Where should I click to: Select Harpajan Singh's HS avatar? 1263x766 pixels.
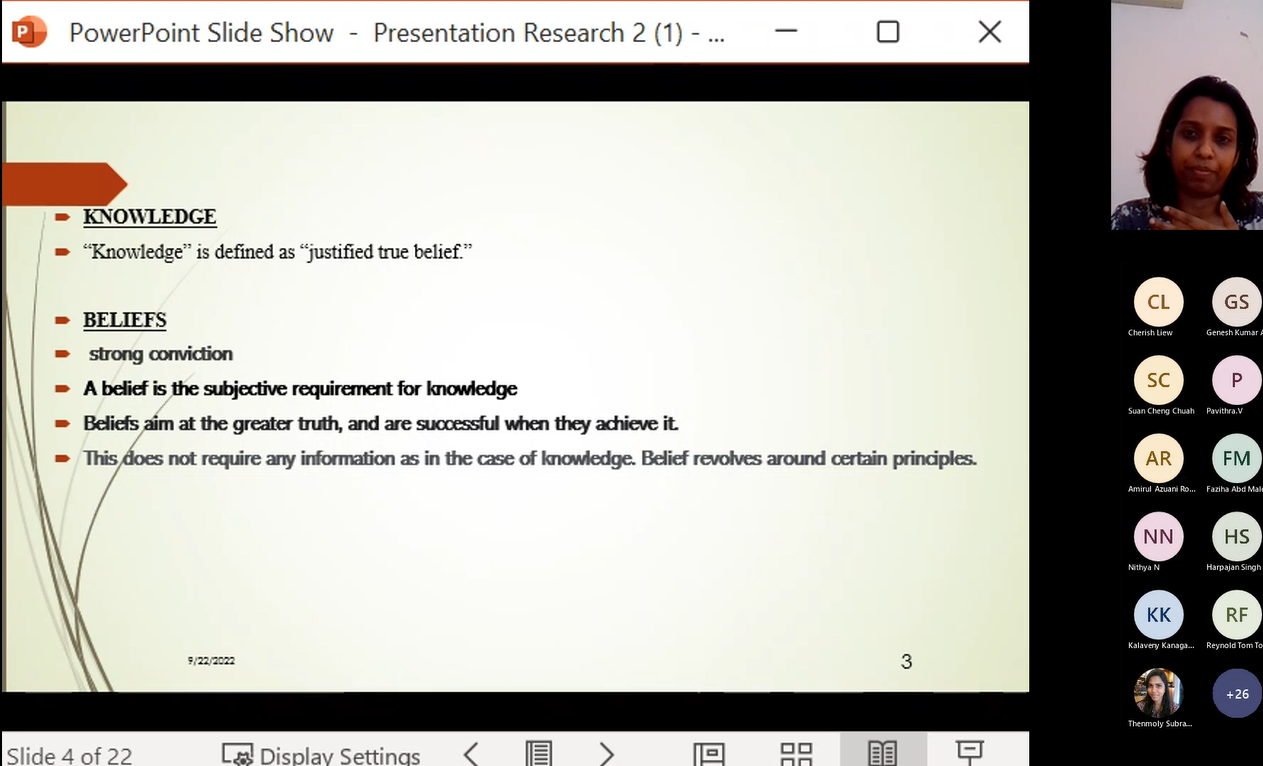point(1237,537)
